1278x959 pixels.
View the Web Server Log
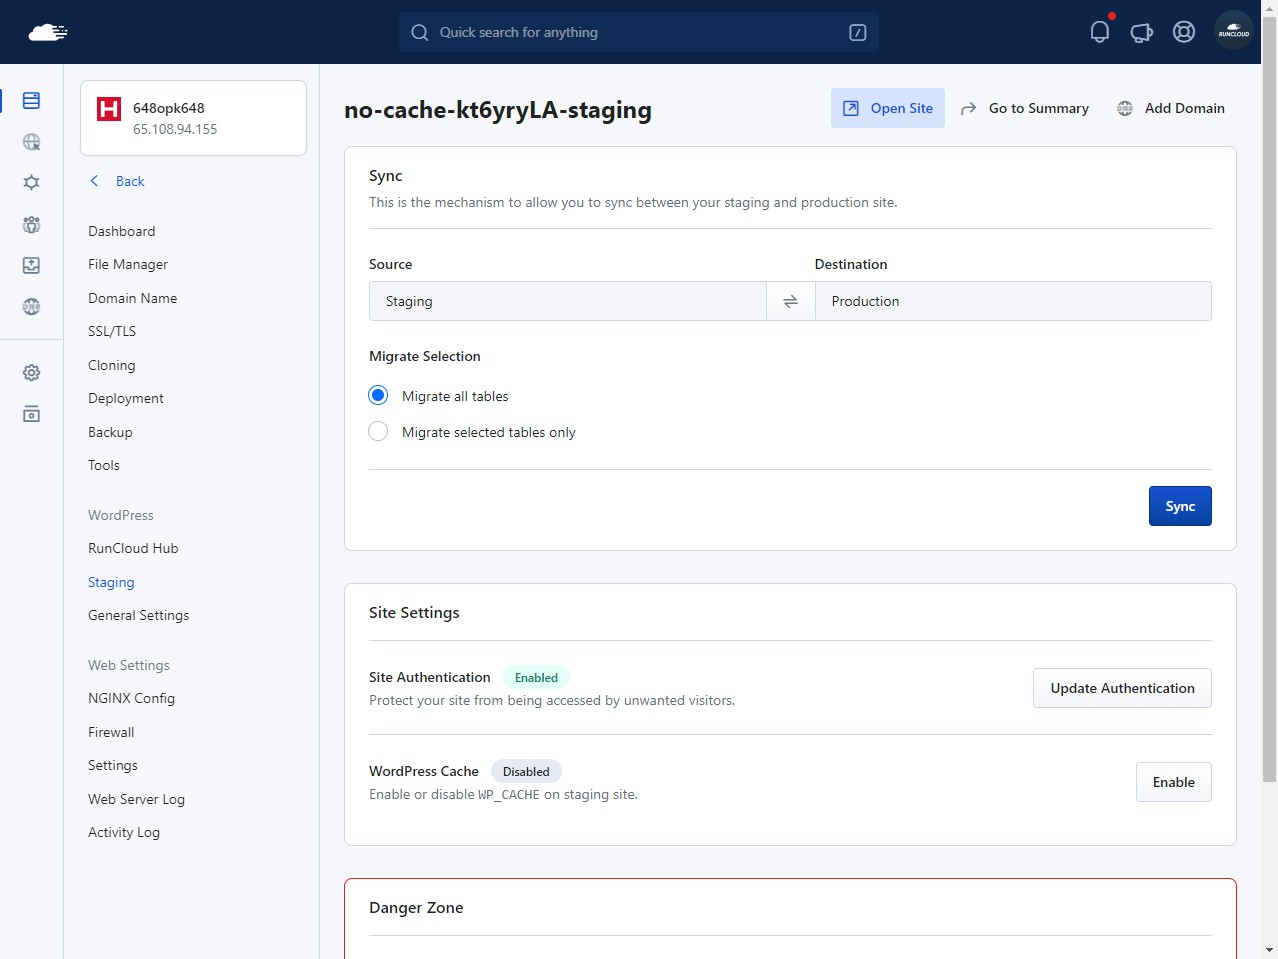click(x=137, y=799)
